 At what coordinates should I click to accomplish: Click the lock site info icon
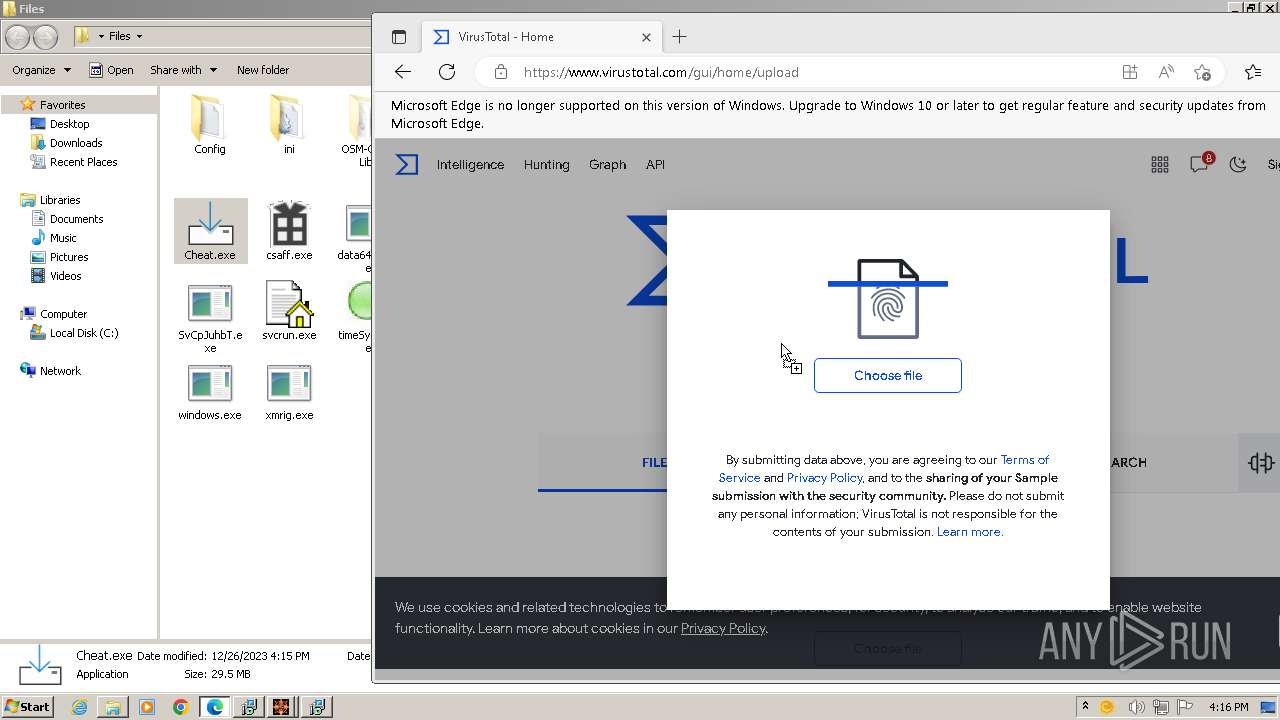[501, 72]
